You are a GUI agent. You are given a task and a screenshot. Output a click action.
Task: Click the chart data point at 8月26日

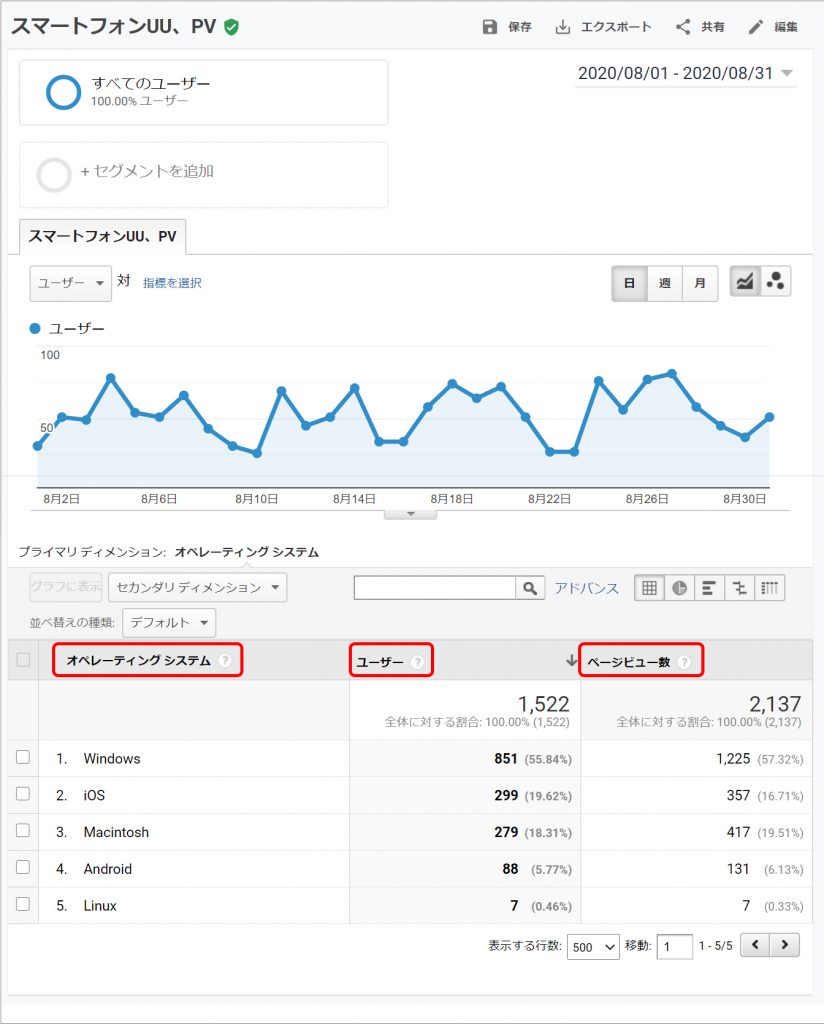(x=647, y=379)
